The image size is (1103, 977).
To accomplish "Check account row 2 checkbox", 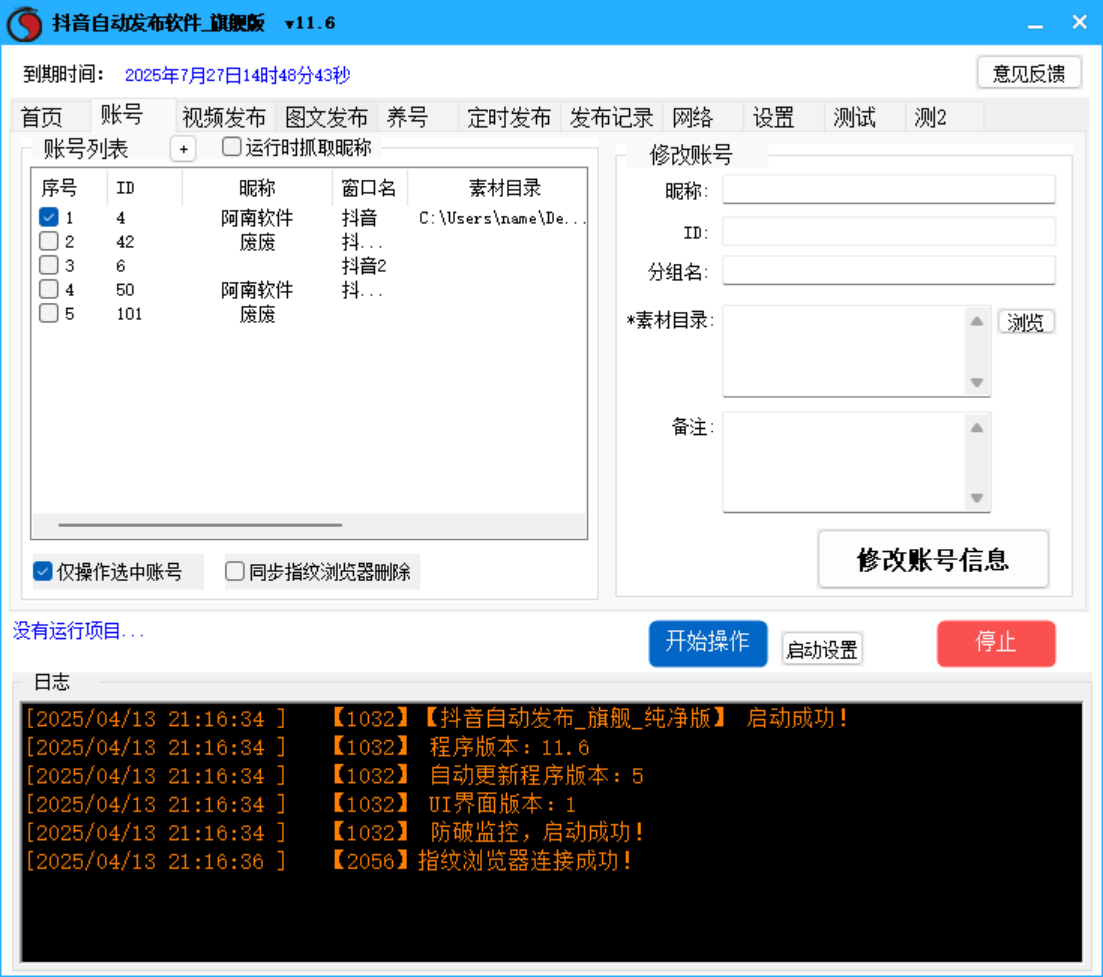I will point(49,241).
